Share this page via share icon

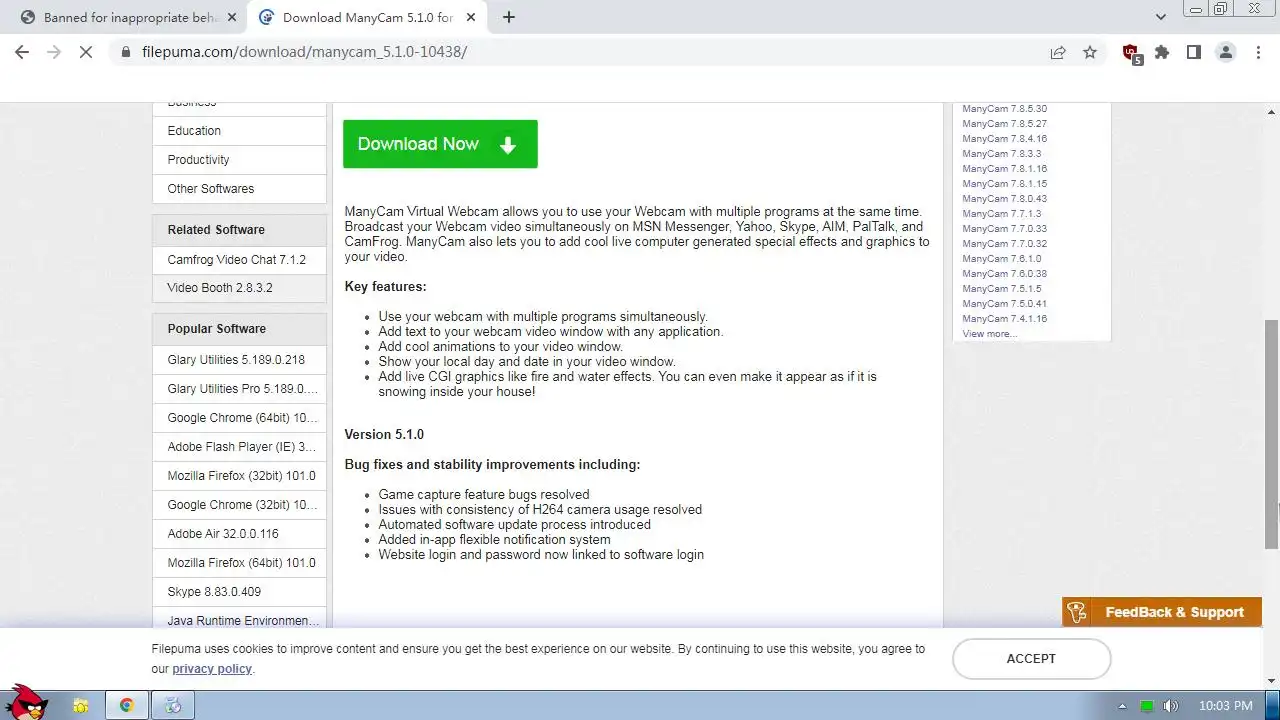click(1058, 52)
